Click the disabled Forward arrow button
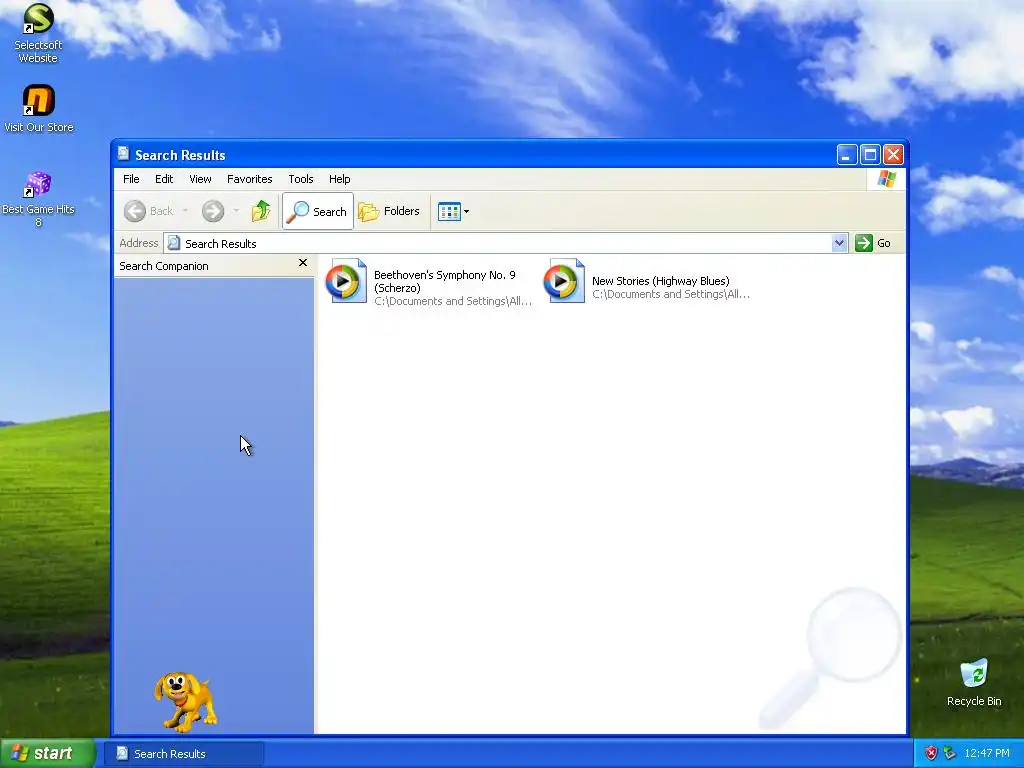Image resolution: width=1024 pixels, height=768 pixels. (213, 211)
